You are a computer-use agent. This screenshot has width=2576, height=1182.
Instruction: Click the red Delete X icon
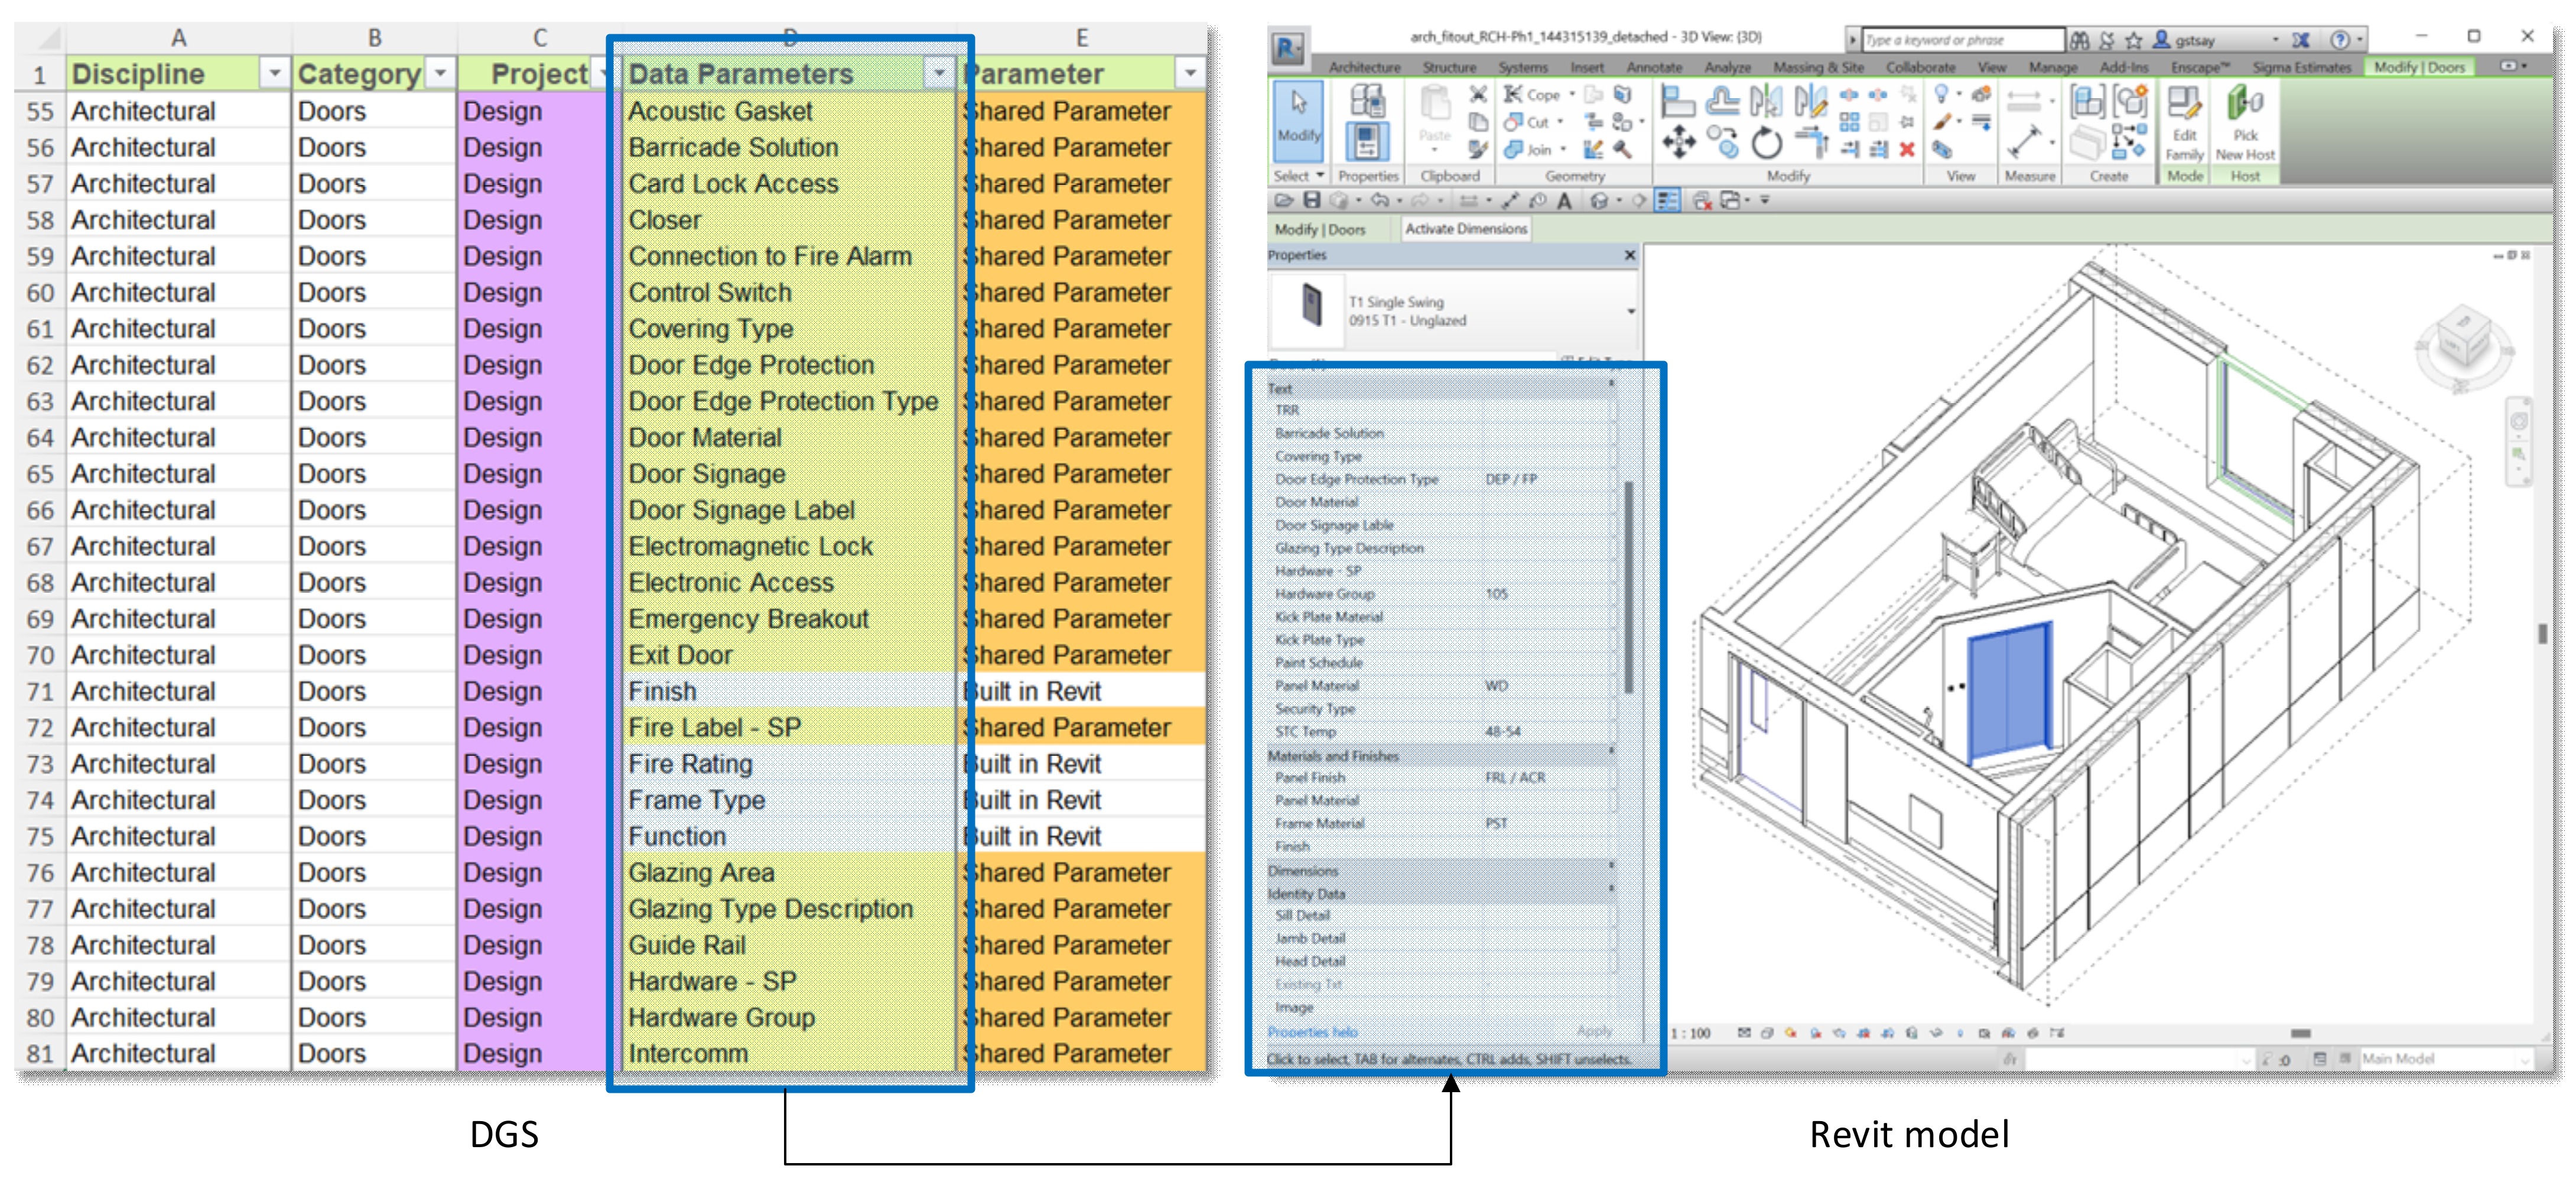[1906, 150]
